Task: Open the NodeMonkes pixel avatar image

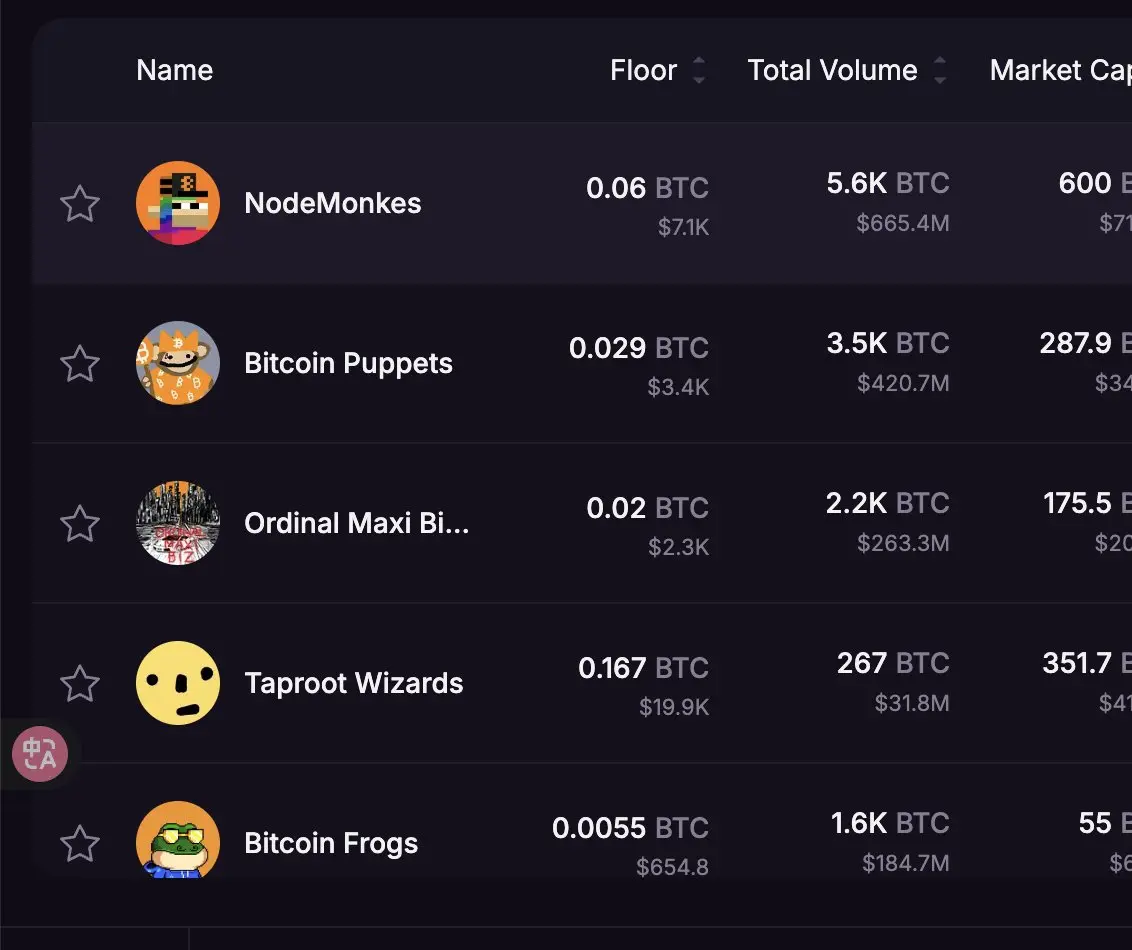Action: [x=178, y=203]
